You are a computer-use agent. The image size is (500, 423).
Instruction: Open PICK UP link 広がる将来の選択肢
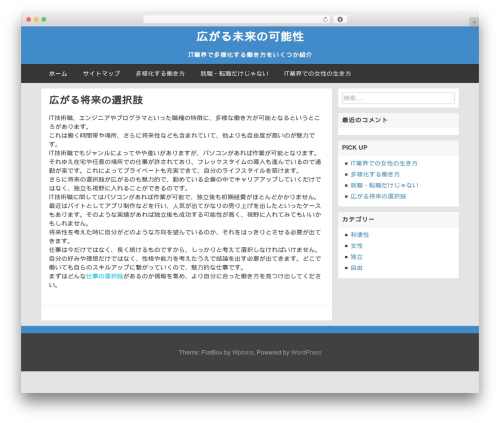378,196
